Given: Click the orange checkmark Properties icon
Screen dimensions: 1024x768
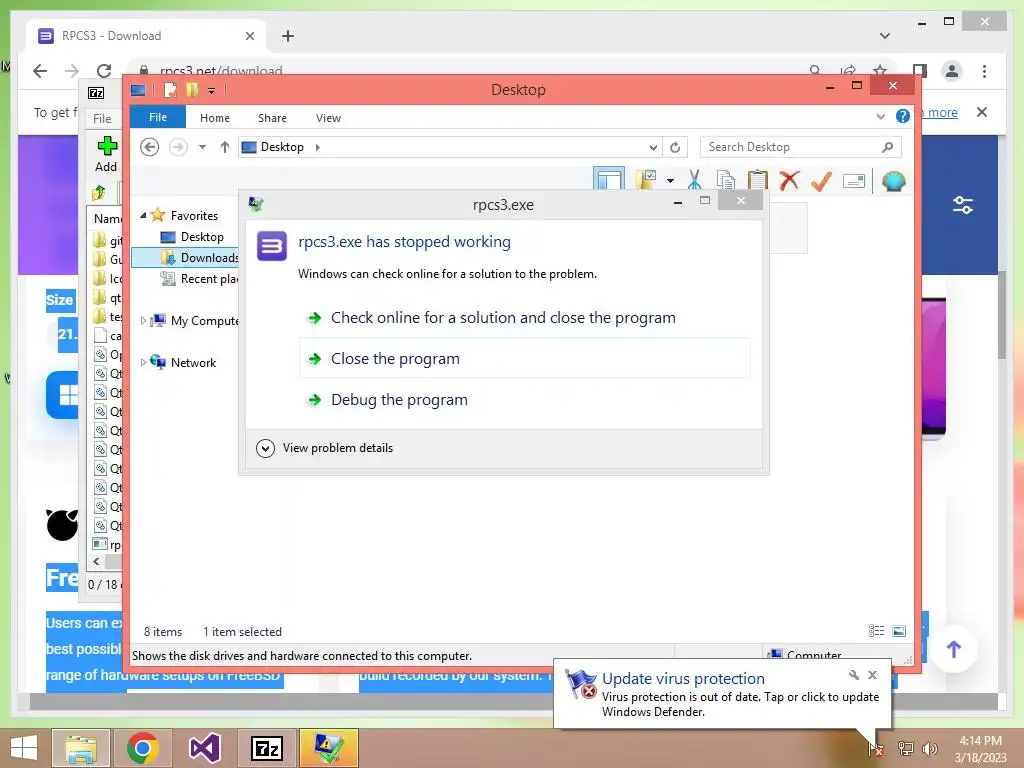Looking at the screenshot, I should click(821, 180).
